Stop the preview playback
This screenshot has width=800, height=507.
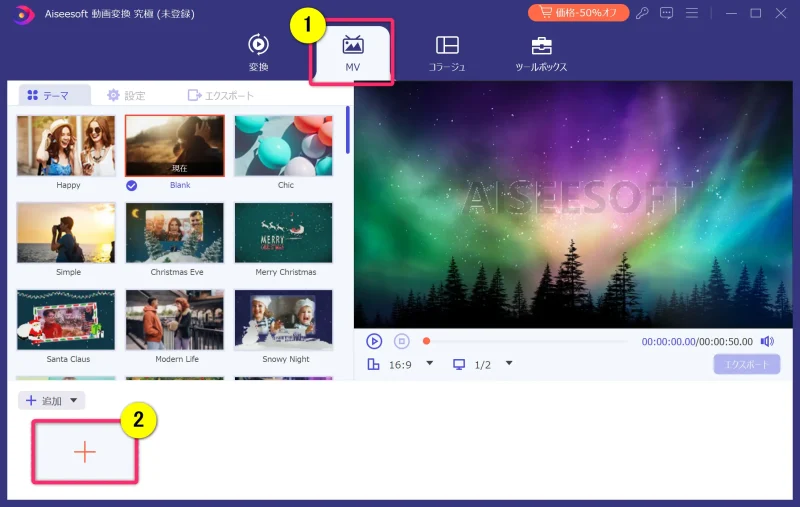tap(402, 341)
